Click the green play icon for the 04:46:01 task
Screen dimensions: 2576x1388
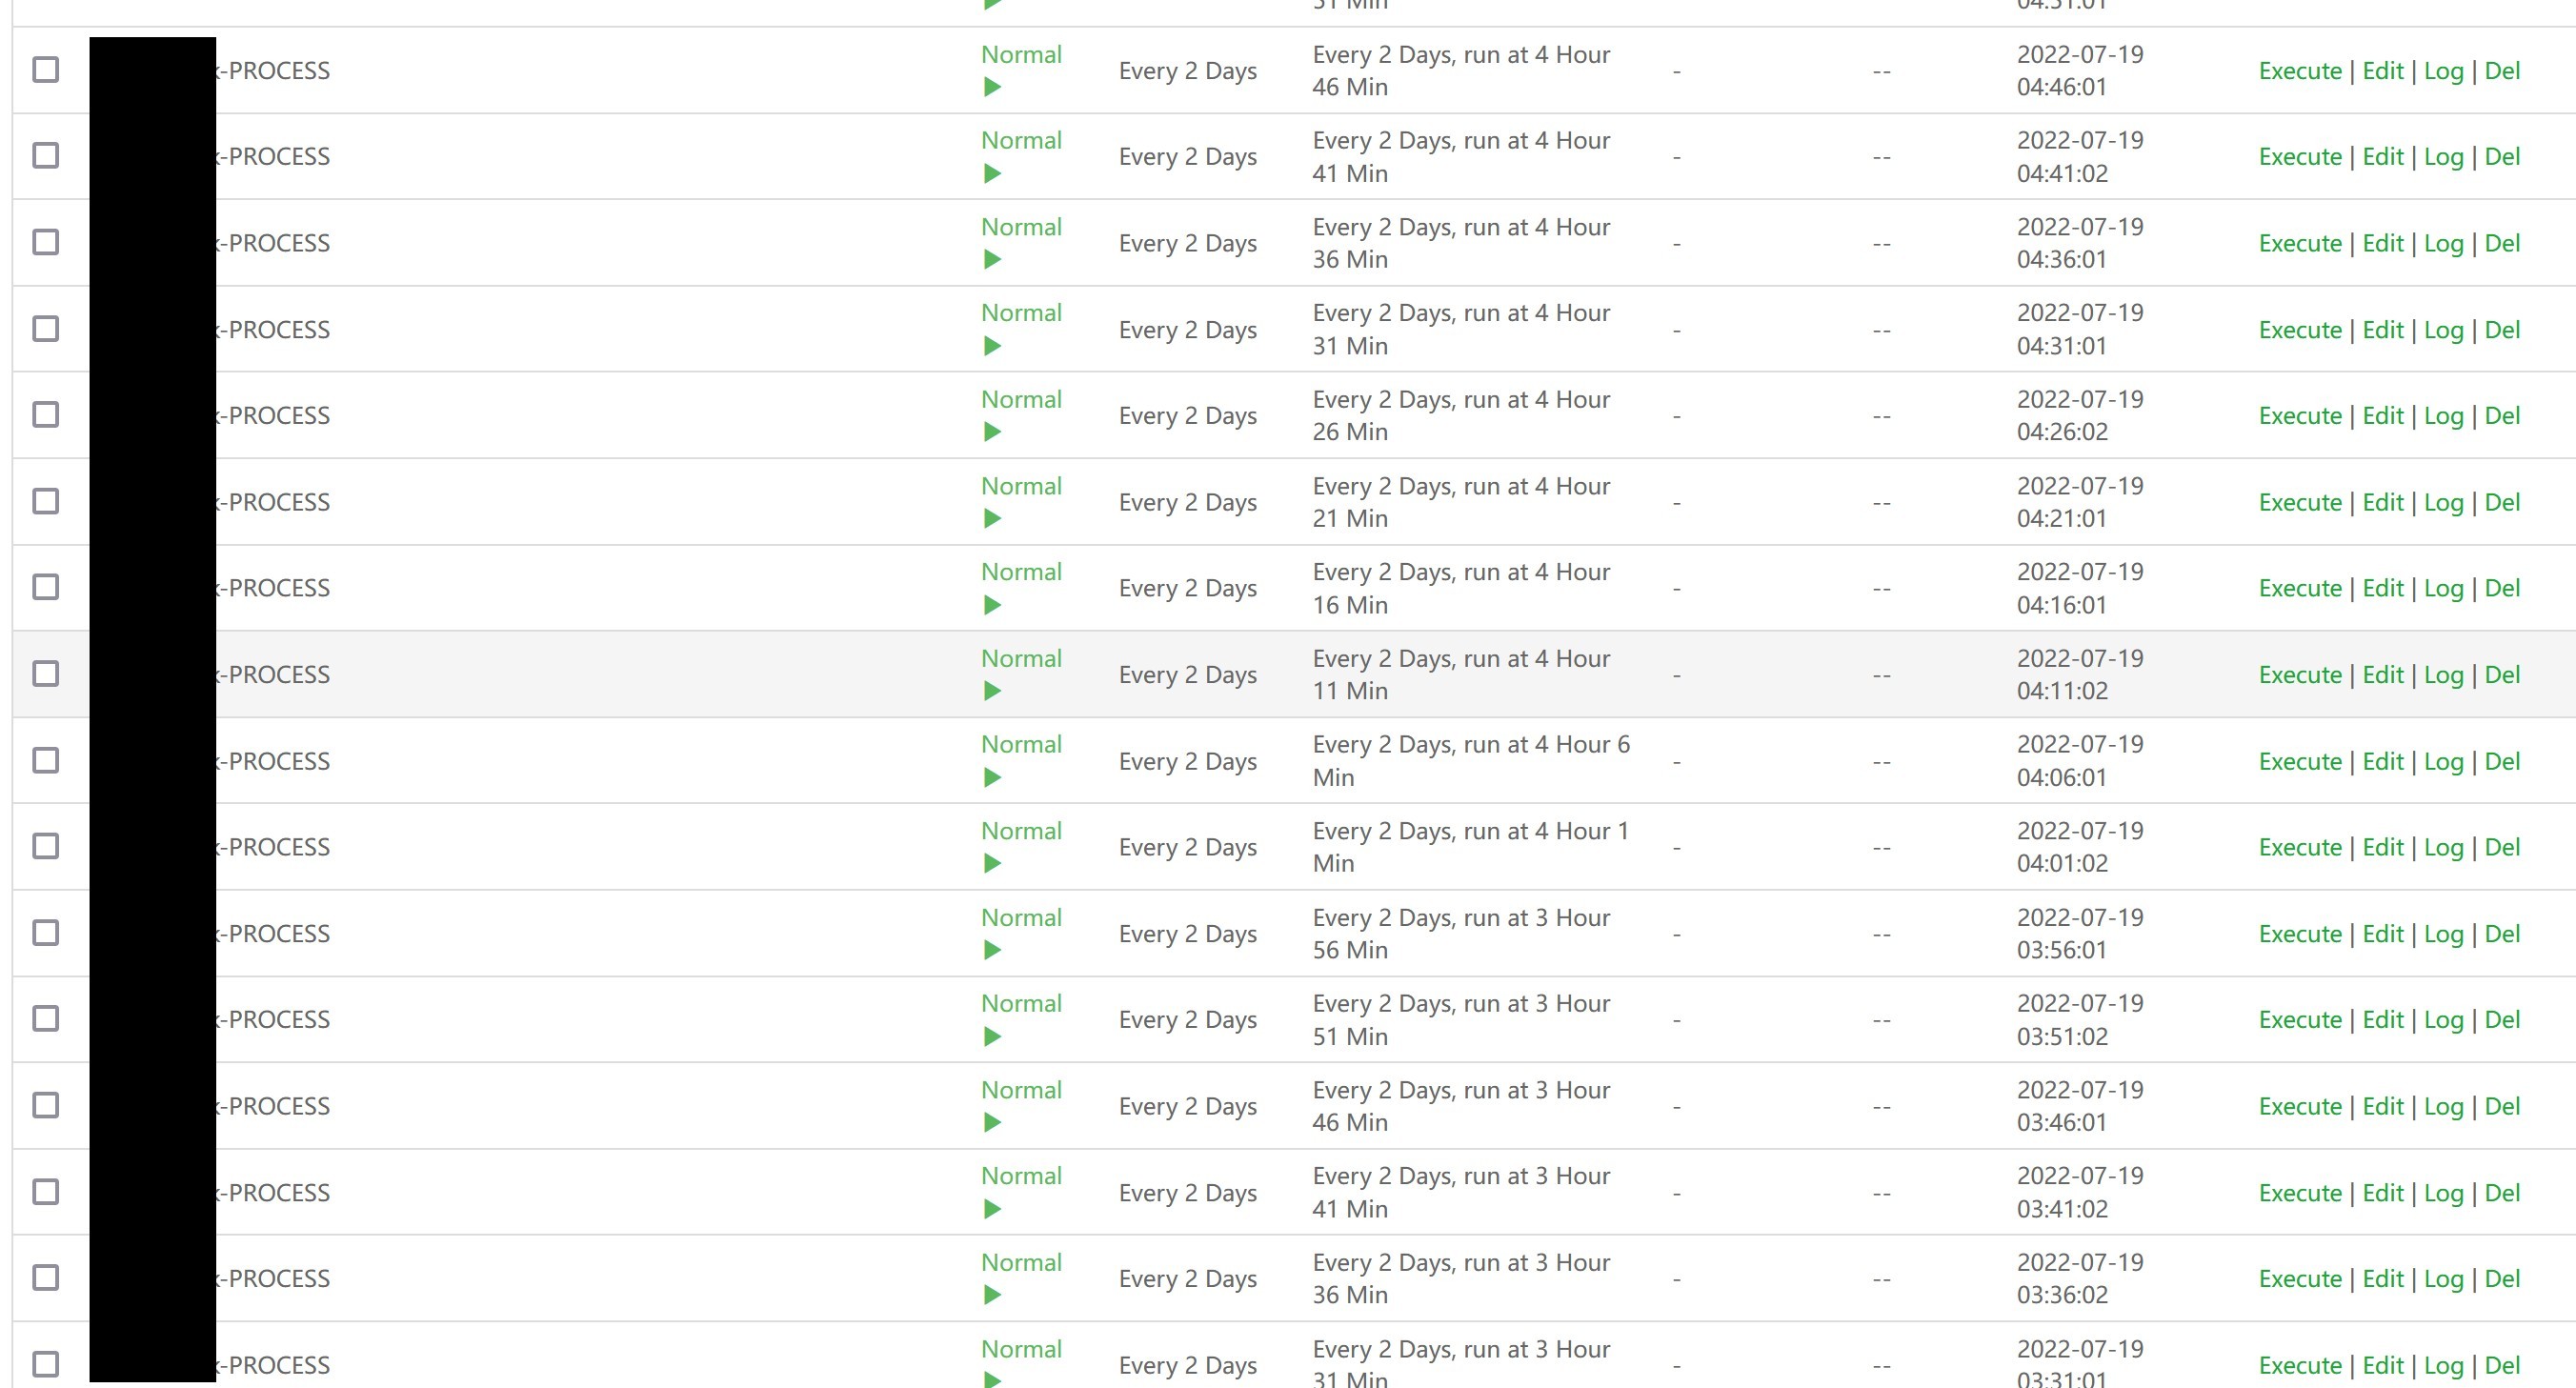coord(991,88)
